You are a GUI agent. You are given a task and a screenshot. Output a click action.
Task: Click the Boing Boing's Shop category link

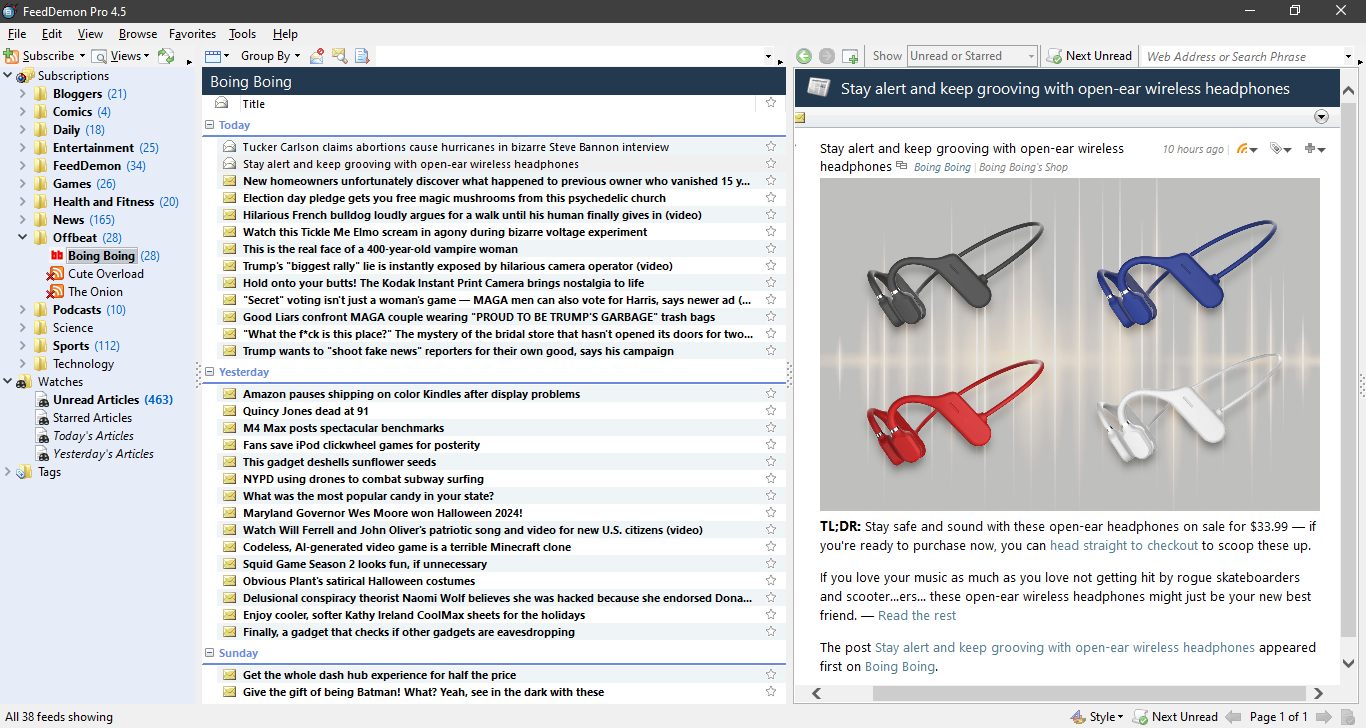[1023, 167]
